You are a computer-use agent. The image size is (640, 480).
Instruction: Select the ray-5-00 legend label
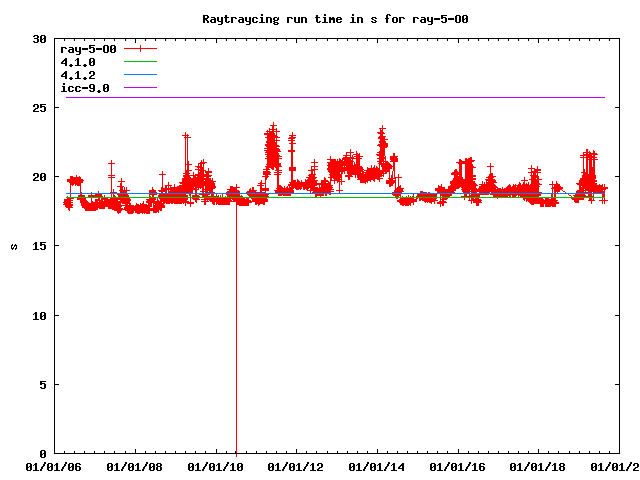point(91,49)
